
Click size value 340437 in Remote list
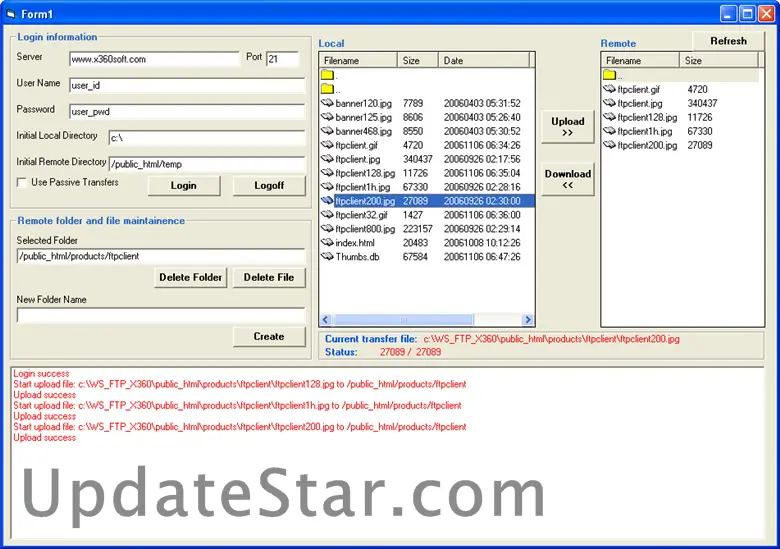click(x=702, y=103)
